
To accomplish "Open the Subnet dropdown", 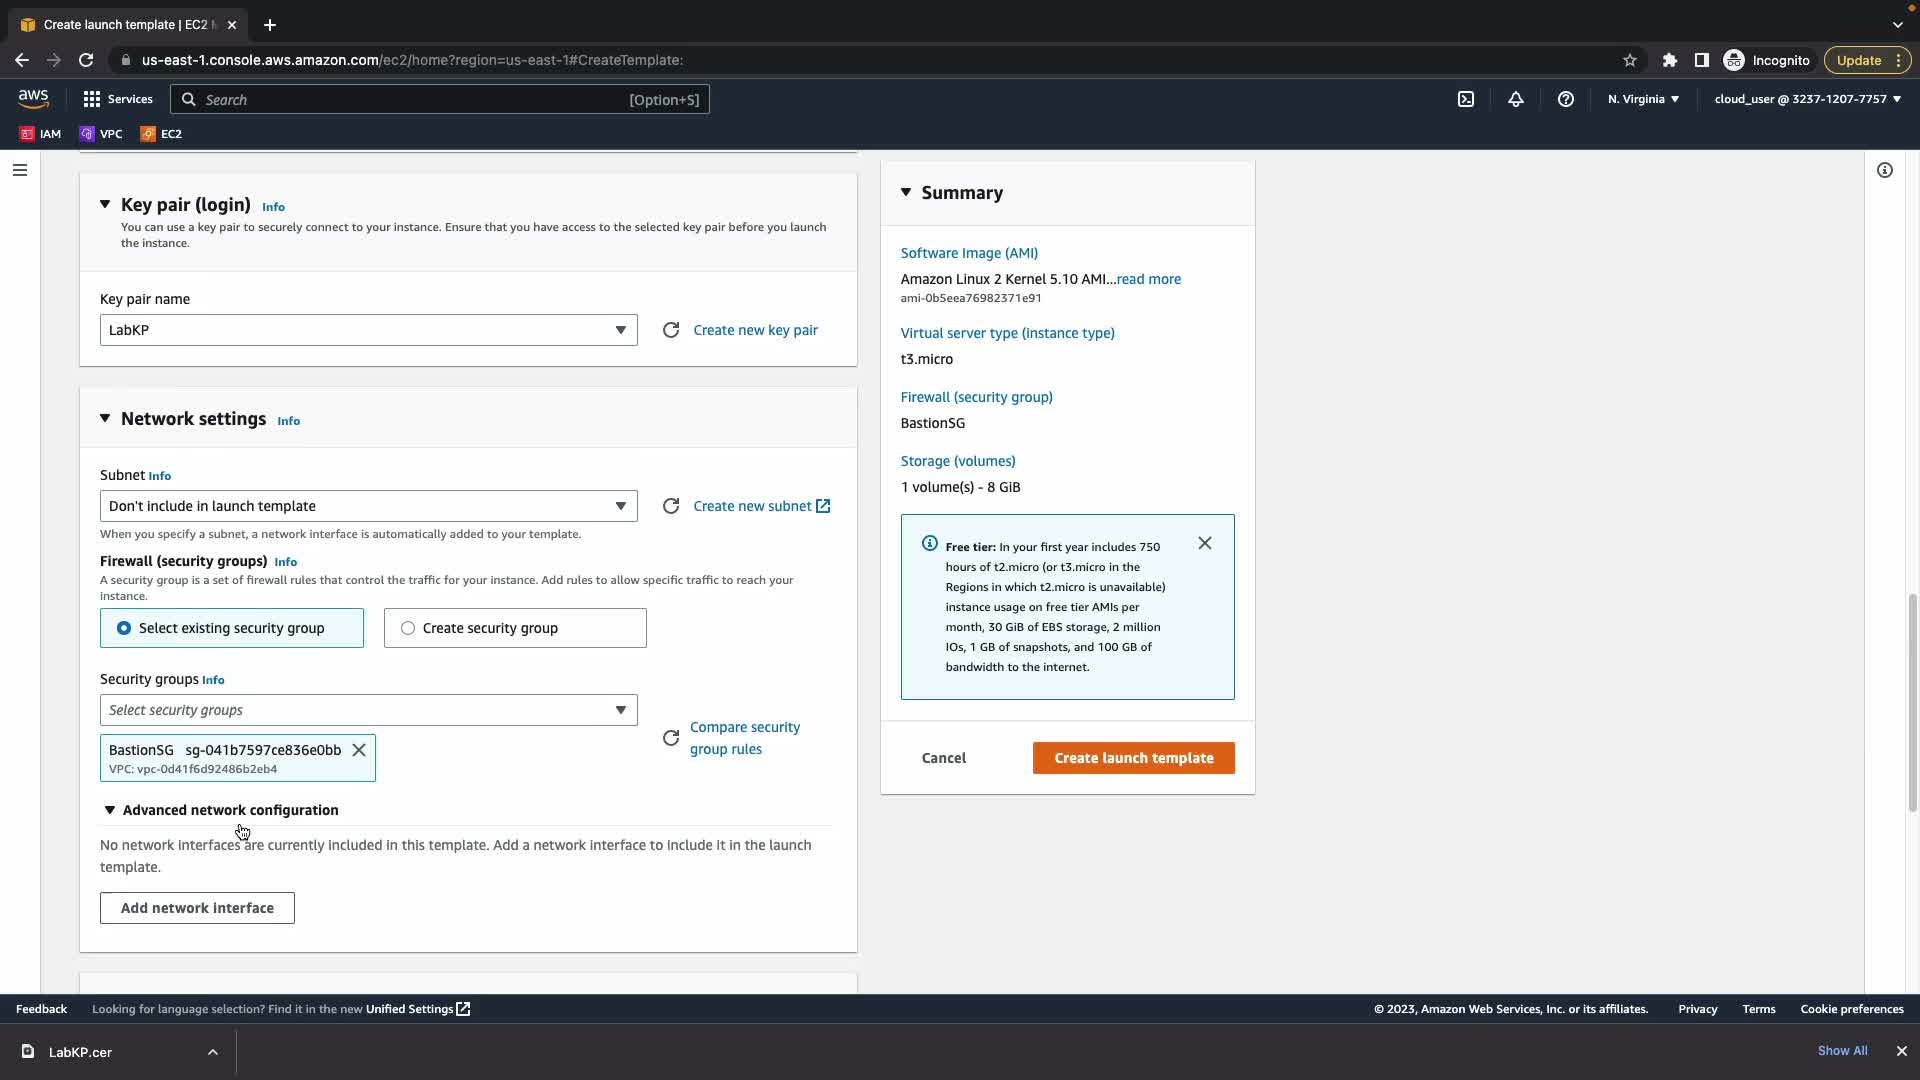I will [x=368, y=506].
